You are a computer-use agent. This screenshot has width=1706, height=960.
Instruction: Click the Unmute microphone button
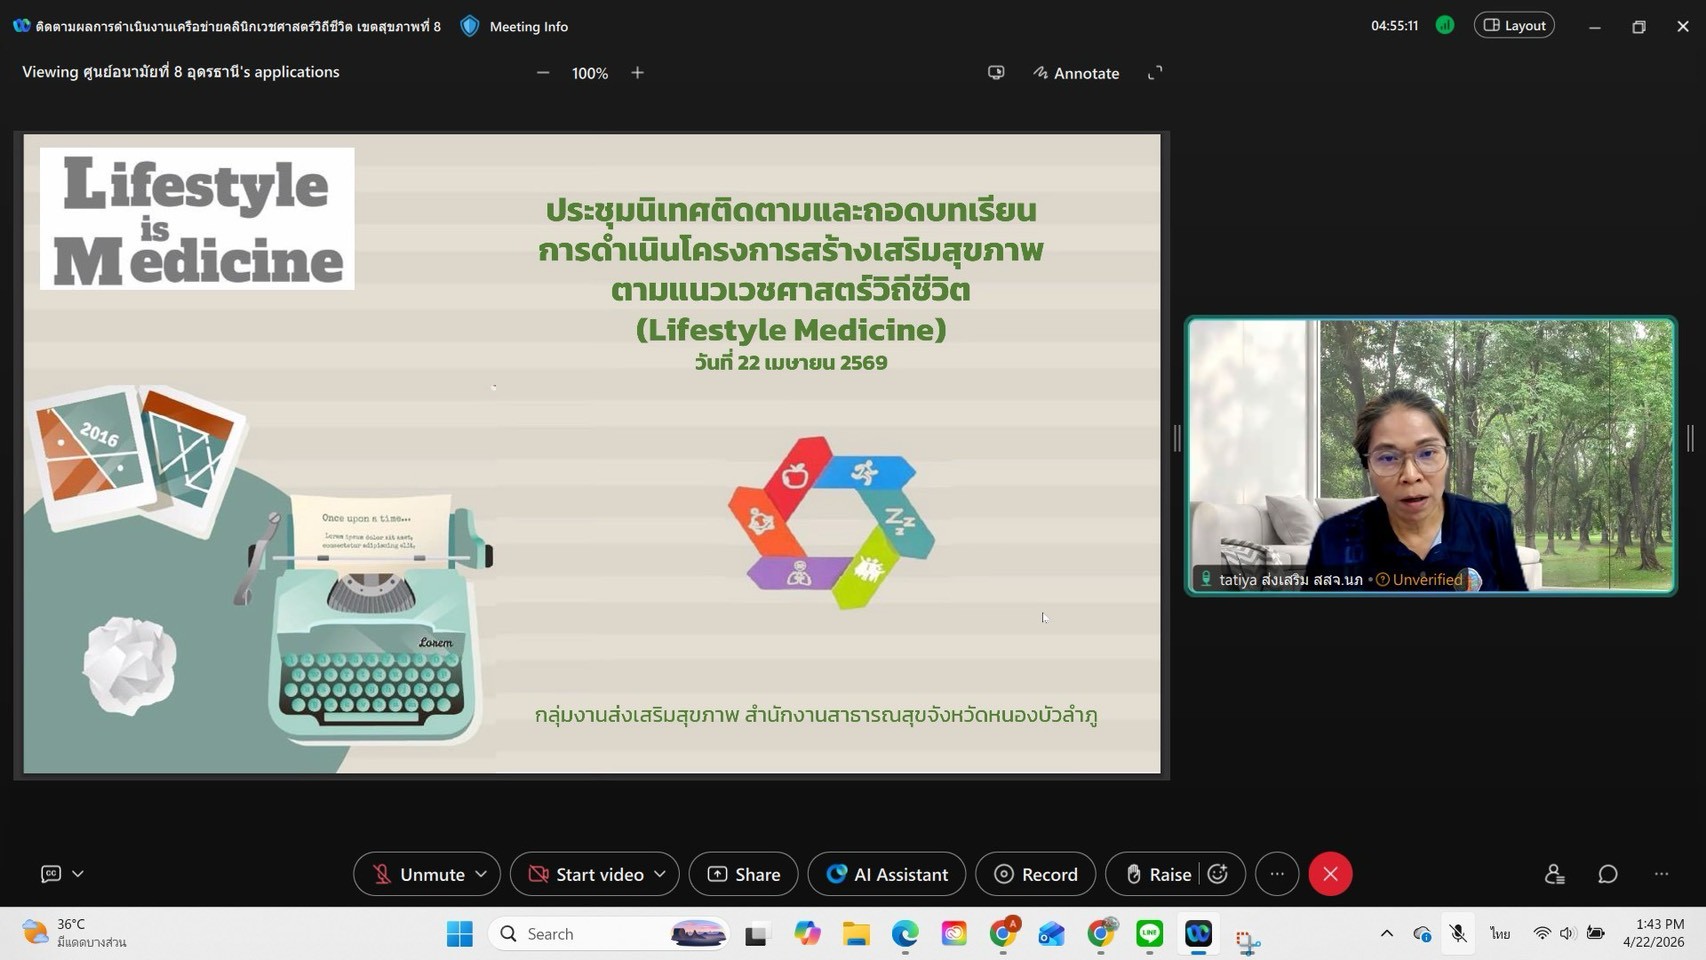pos(418,874)
